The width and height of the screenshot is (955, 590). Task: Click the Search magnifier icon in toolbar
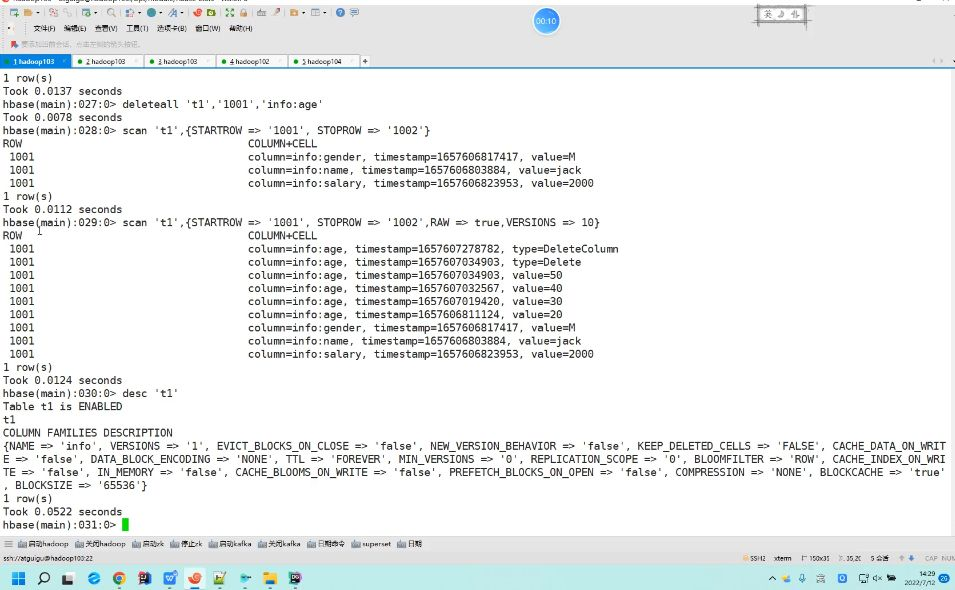pyautogui.click(x=111, y=13)
